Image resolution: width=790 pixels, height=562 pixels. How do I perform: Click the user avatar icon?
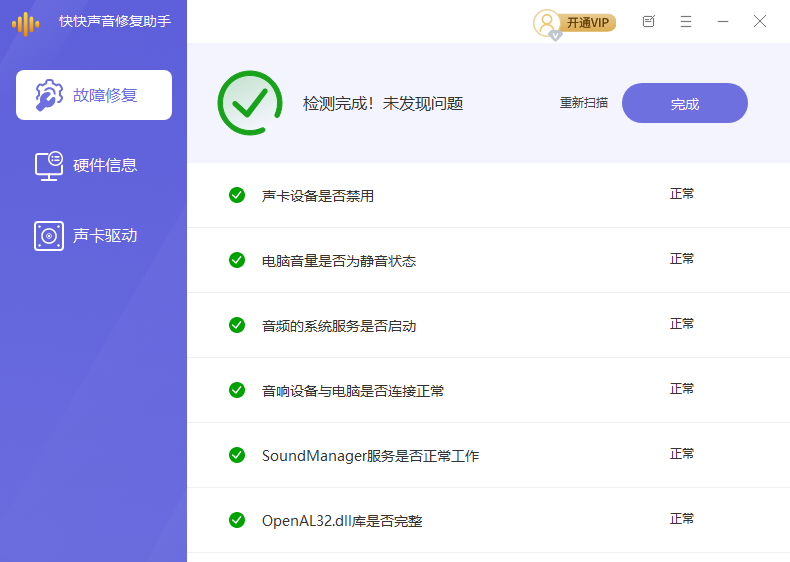click(x=547, y=22)
